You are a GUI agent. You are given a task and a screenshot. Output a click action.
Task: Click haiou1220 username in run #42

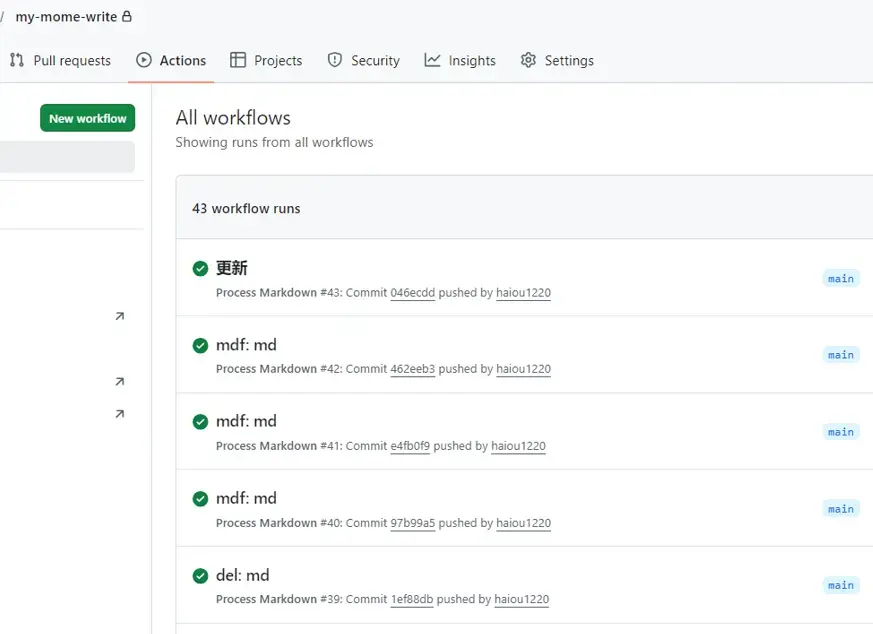523,369
